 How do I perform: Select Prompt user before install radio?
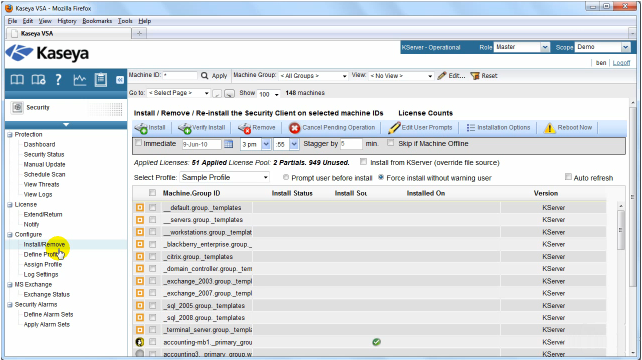(x=286, y=177)
